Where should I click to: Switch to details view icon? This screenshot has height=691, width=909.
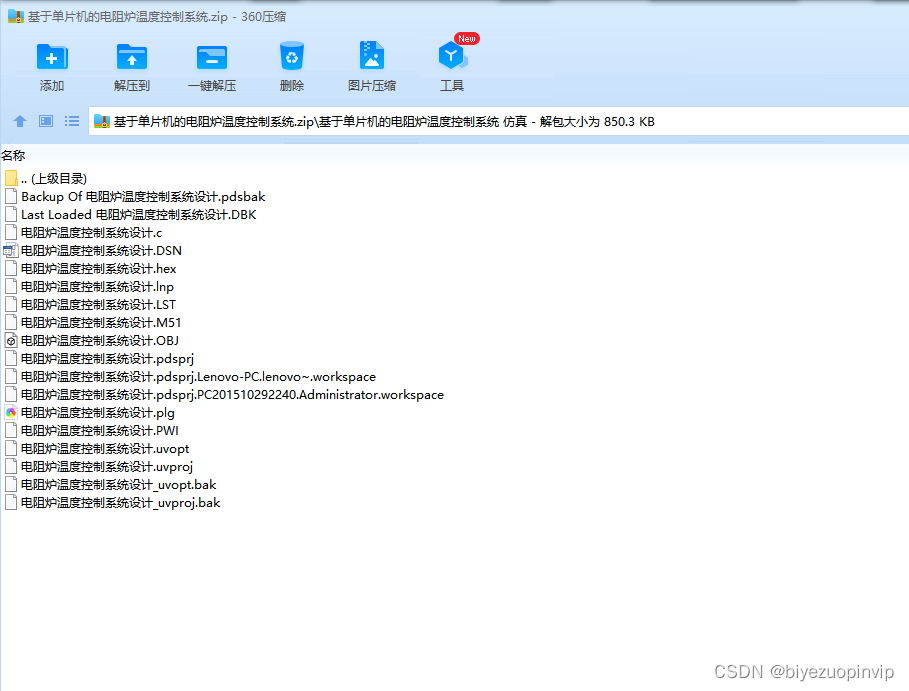point(46,121)
